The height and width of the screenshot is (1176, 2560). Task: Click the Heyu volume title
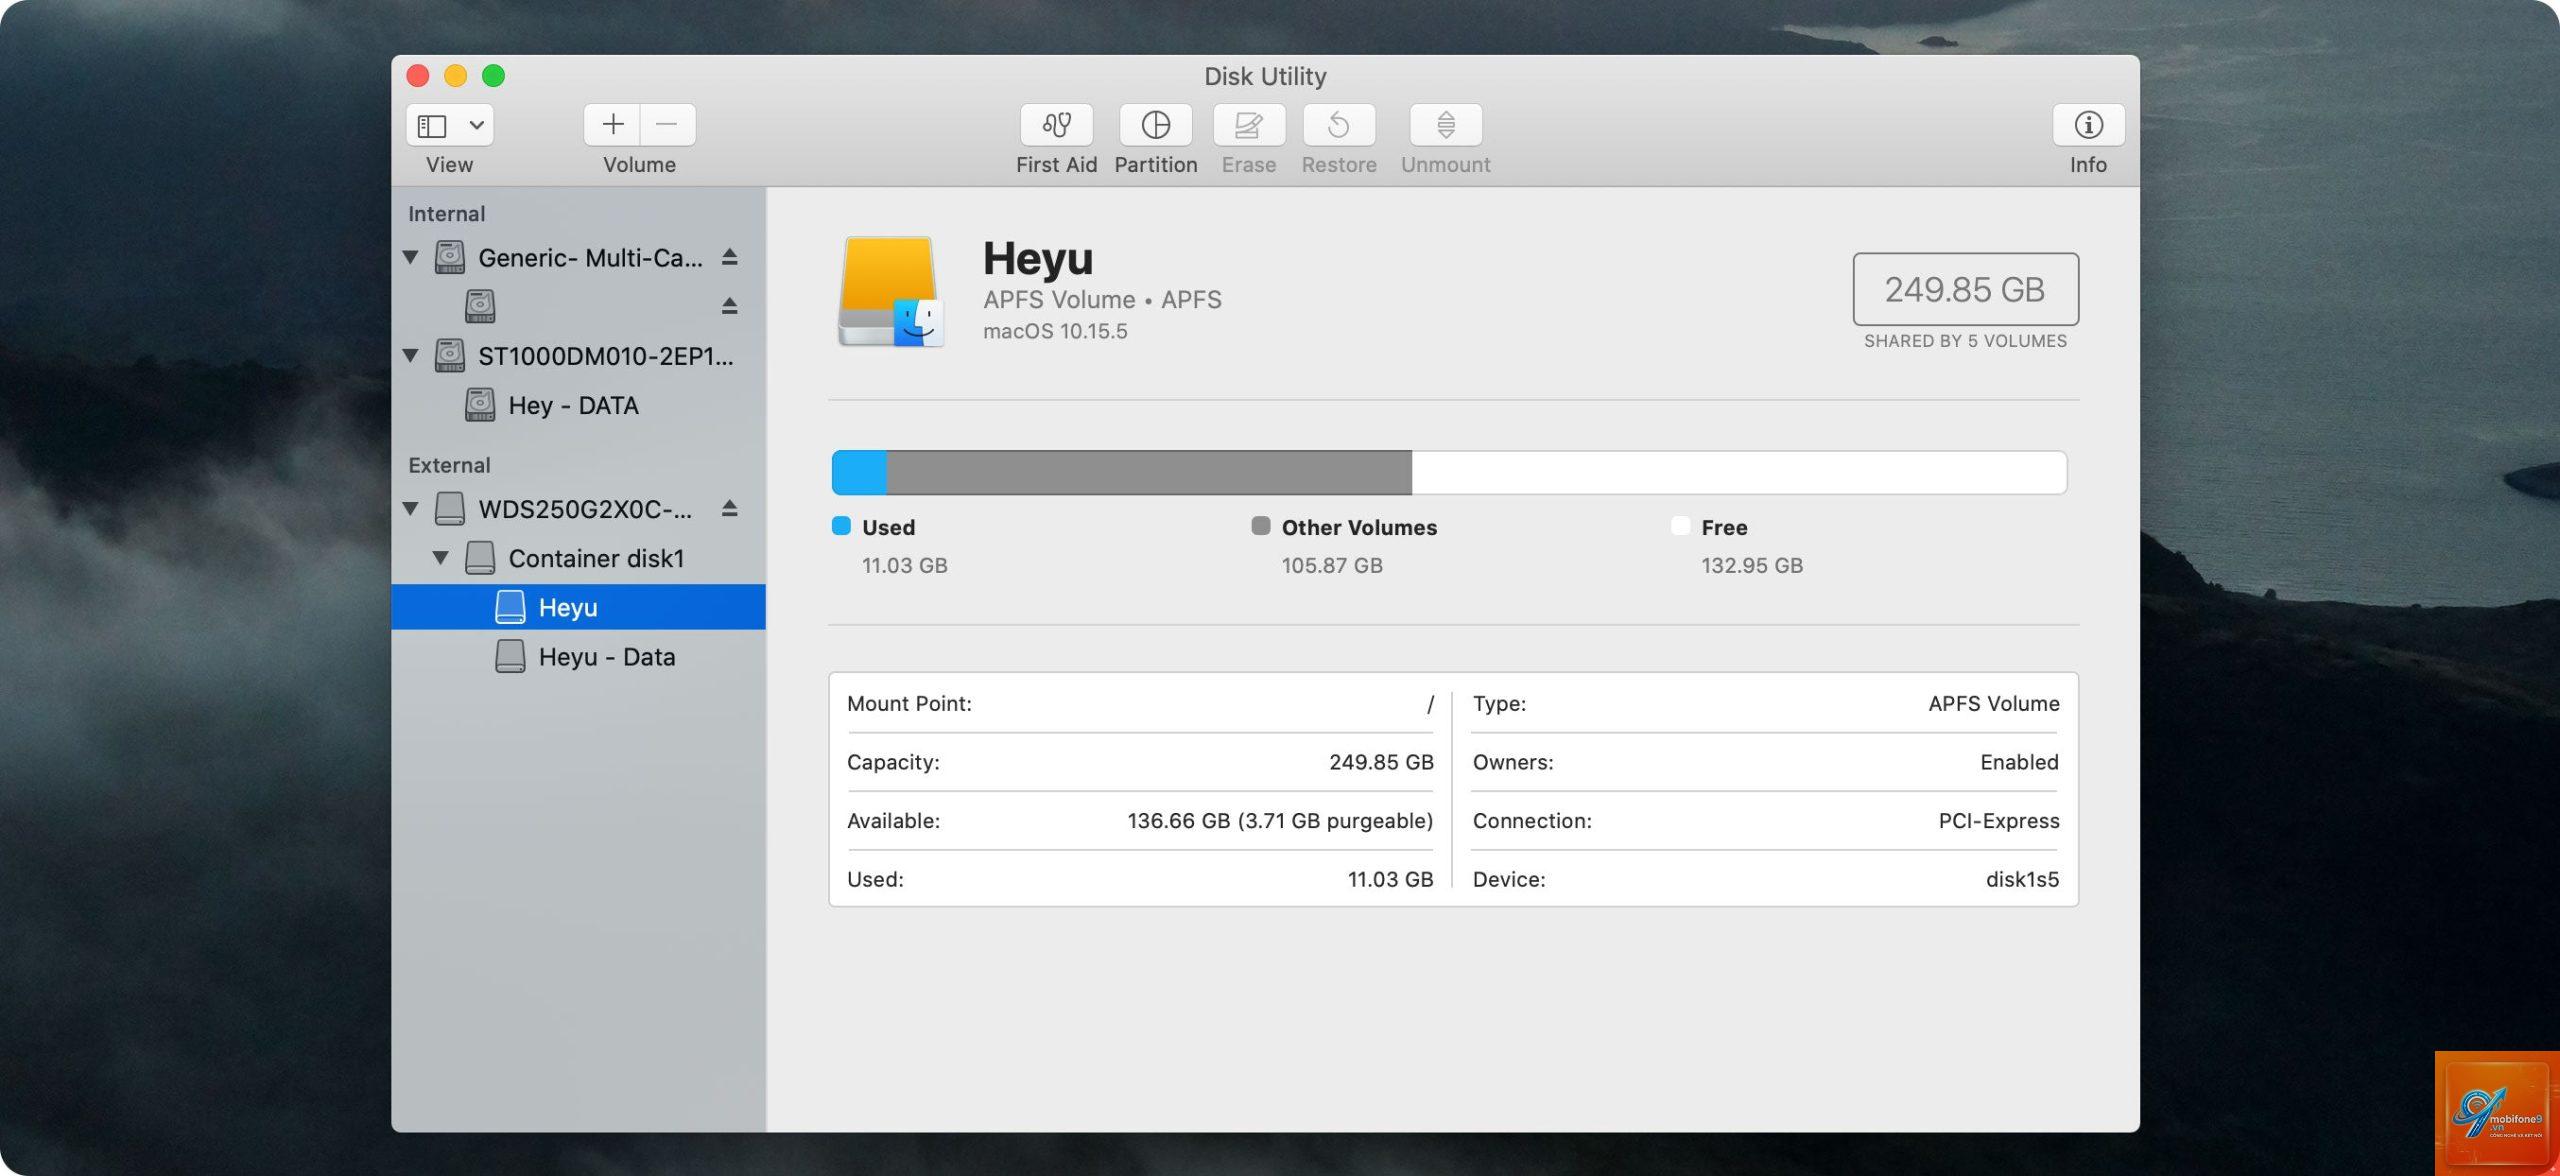click(x=1038, y=258)
